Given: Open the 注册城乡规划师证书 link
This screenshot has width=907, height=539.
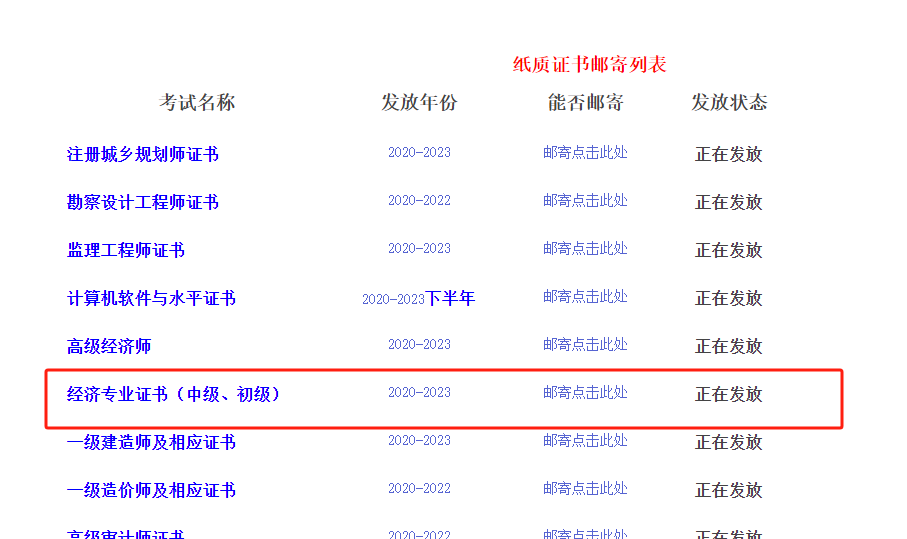Looking at the screenshot, I should click(x=142, y=154).
